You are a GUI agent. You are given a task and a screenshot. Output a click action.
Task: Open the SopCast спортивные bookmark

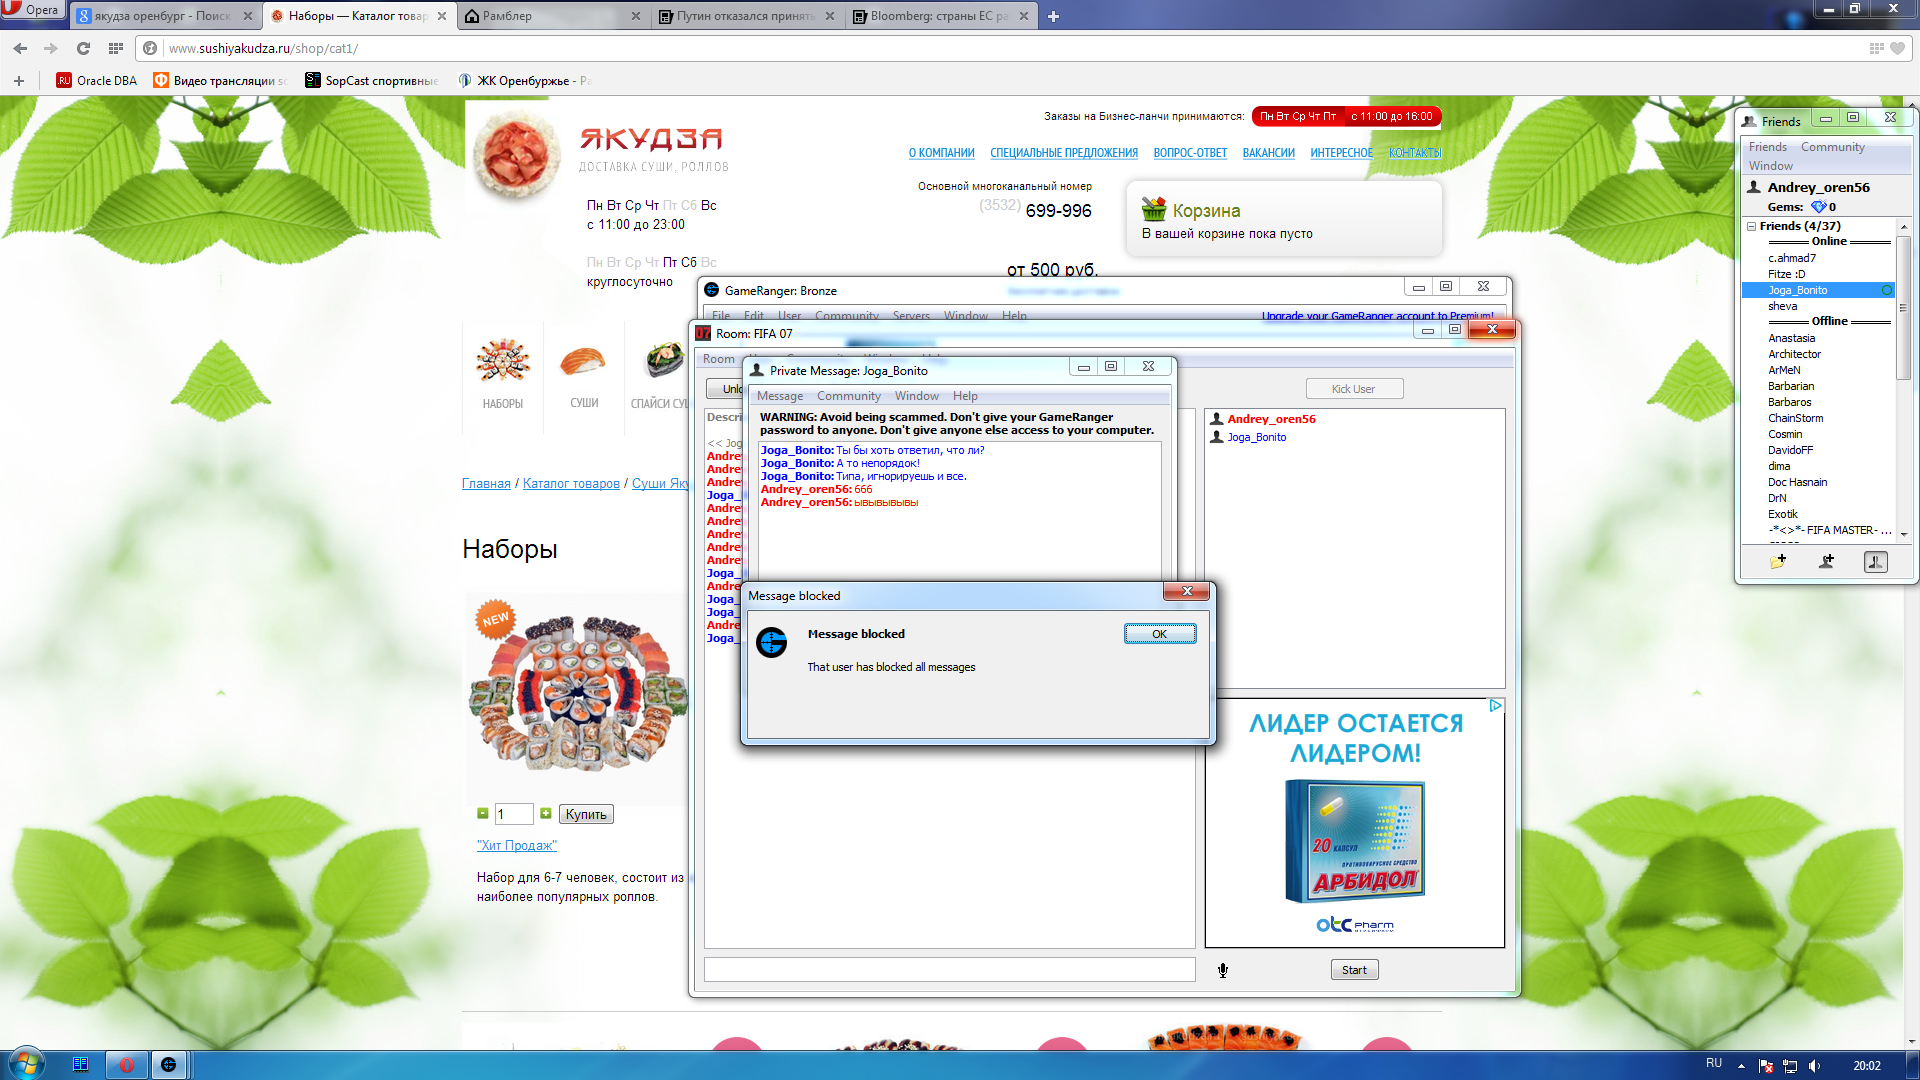372,81
